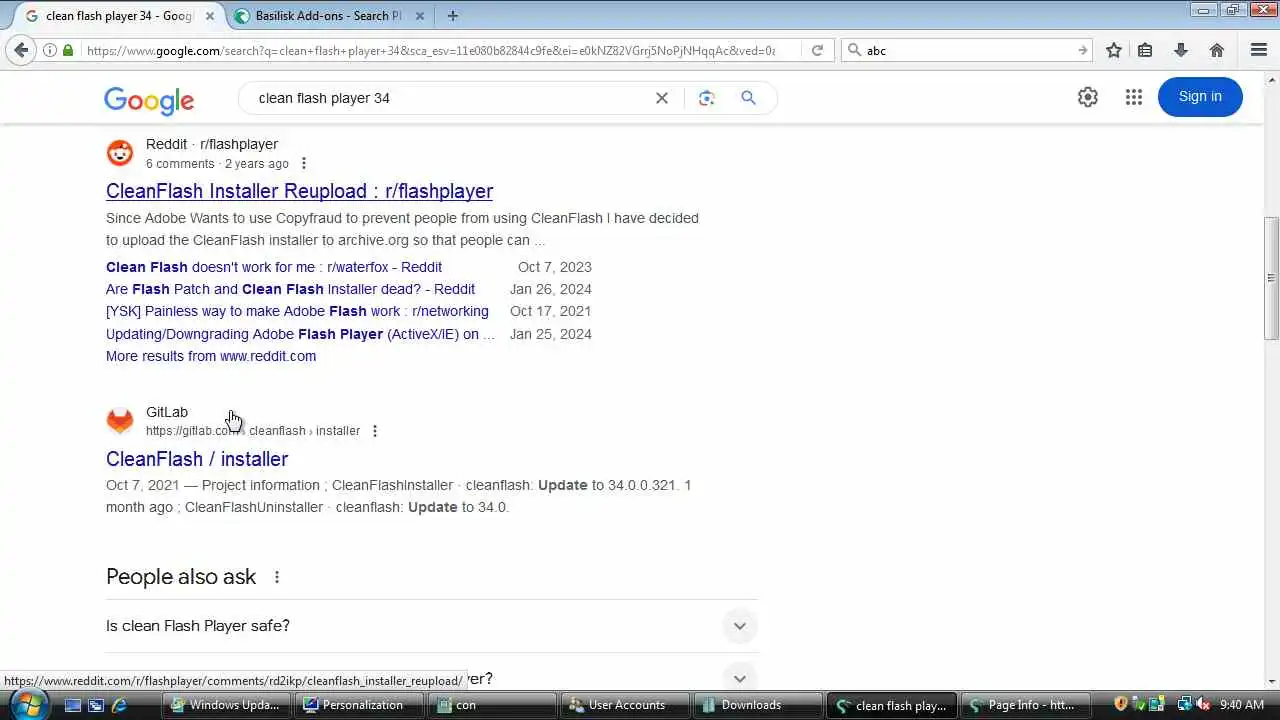Screen dimensions: 1280x720
Task: Click the browser URL address field
Action: [430, 50]
